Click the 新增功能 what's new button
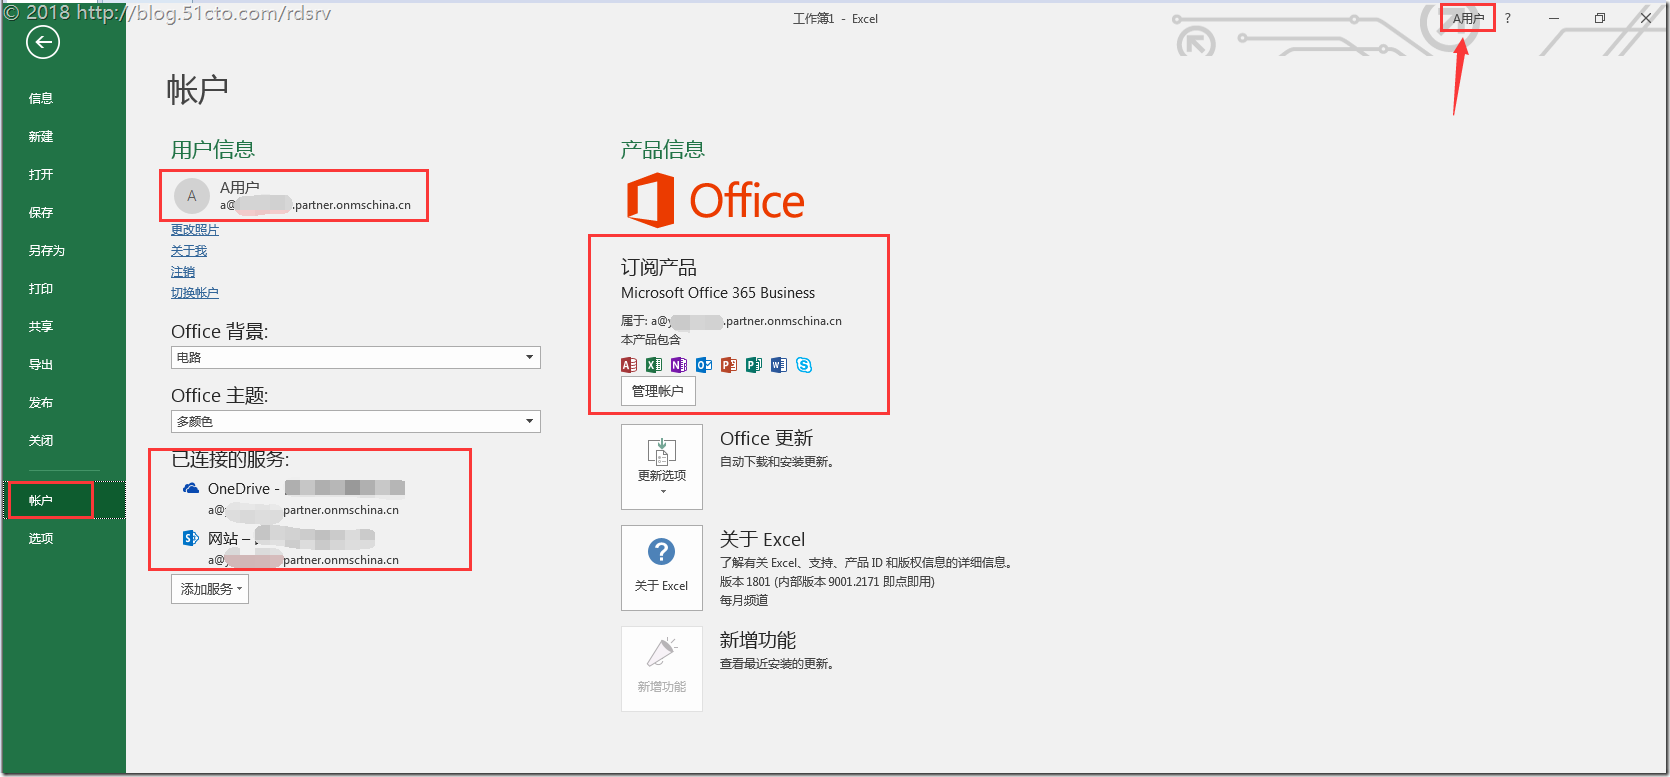This screenshot has height=777, width=1670. (x=662, y=669)
